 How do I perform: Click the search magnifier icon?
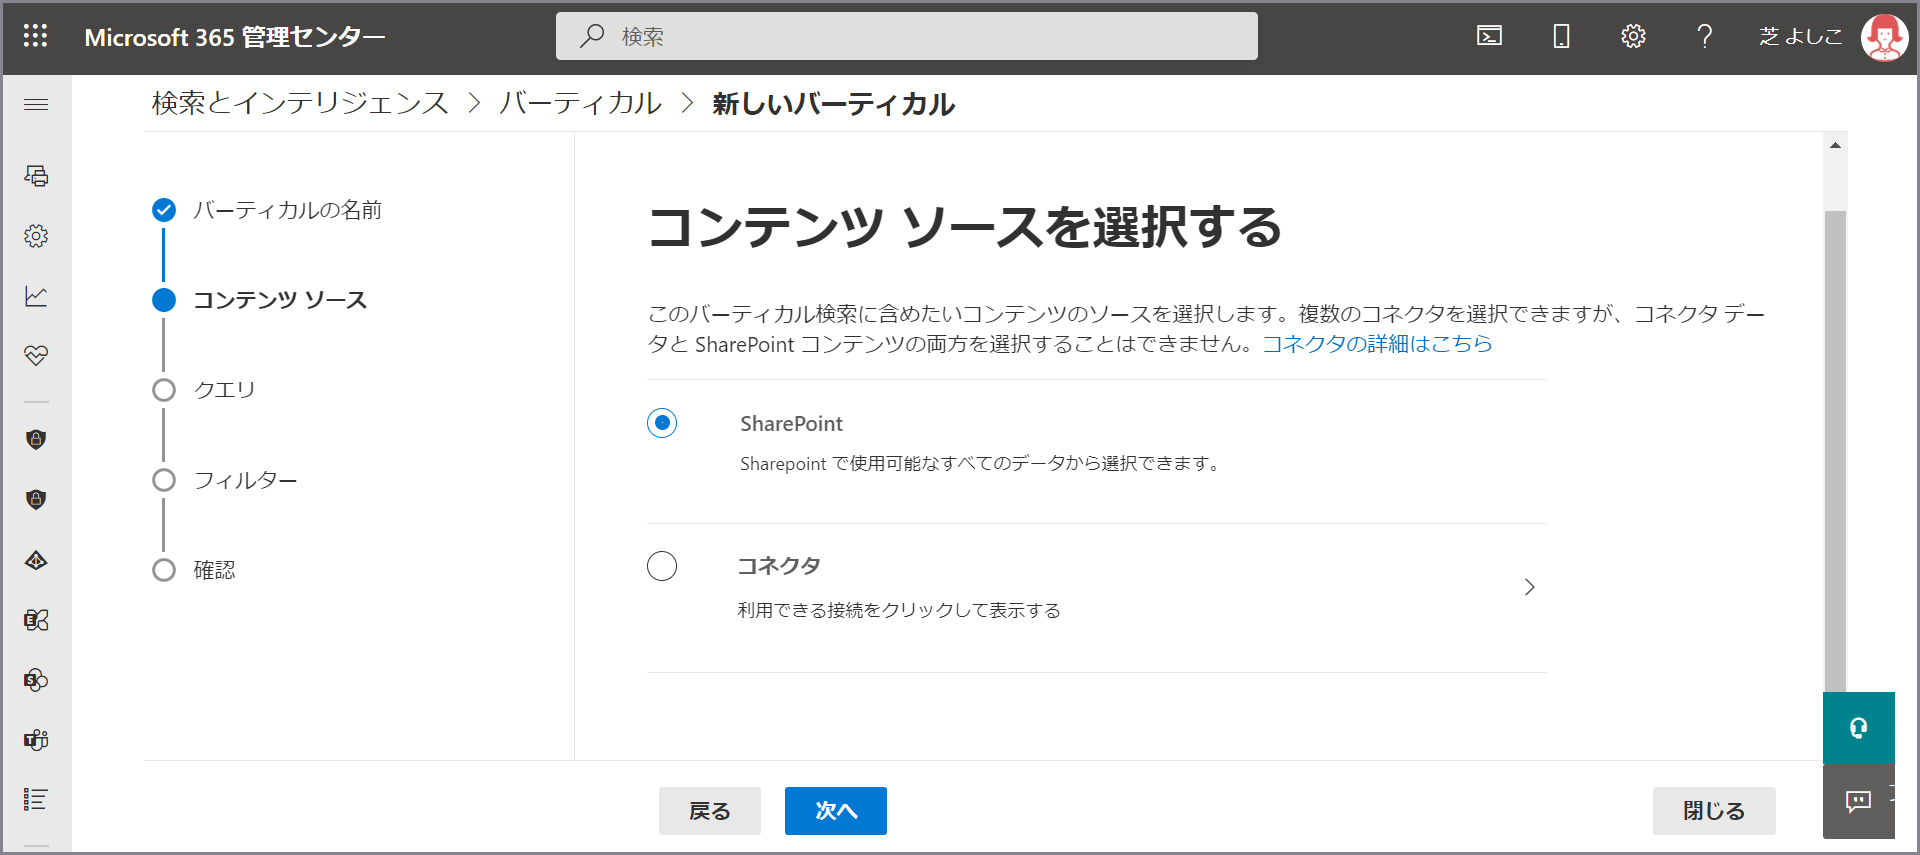592,36
